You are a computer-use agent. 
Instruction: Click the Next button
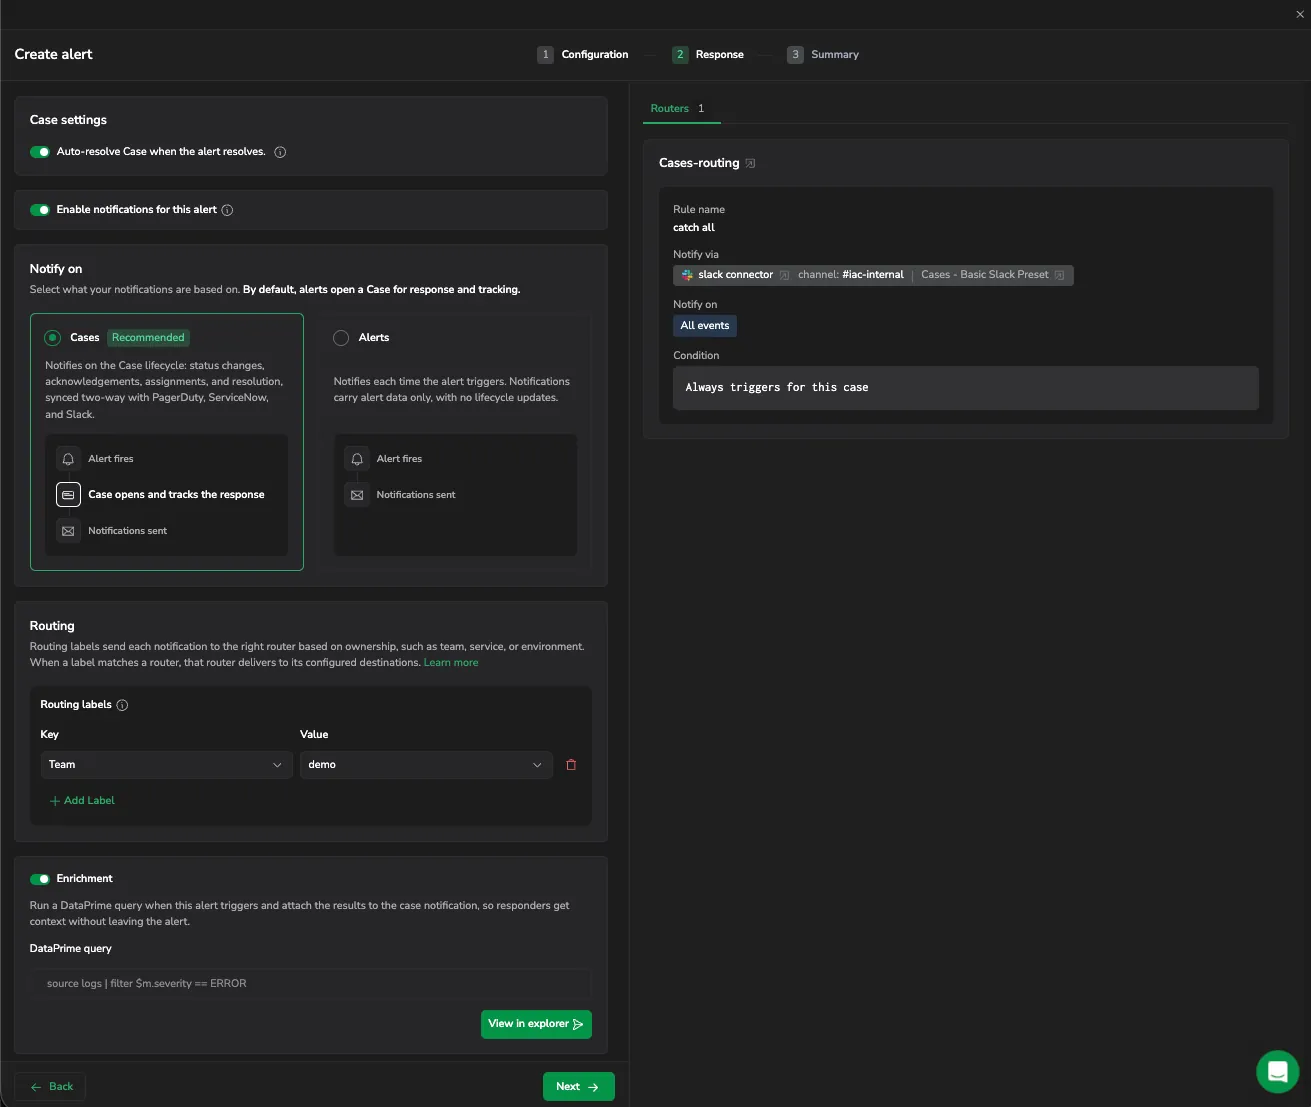point(579,1087)
